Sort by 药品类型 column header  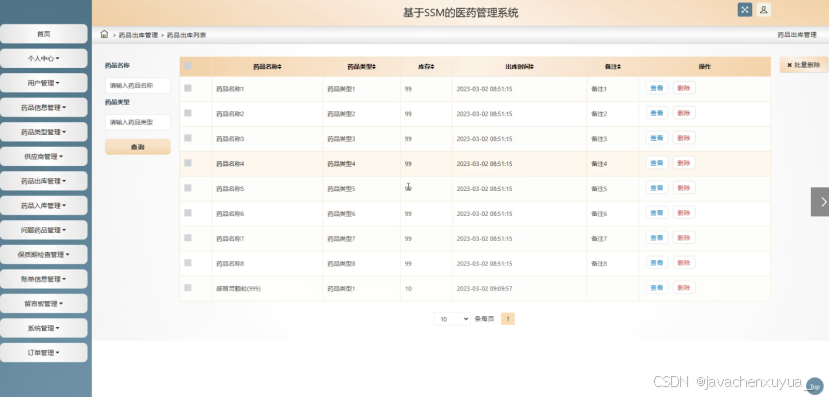(362, 67)
